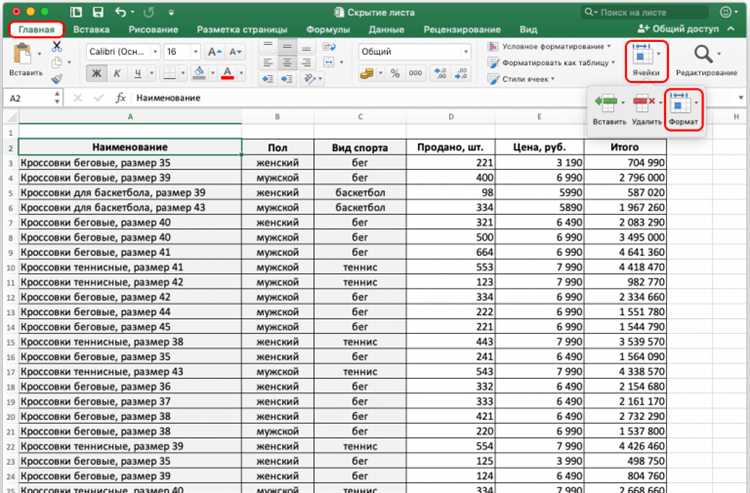Open the Данные ribbon tab
Viewport: 750px width, 493px height.
click(x=386, y=30)
